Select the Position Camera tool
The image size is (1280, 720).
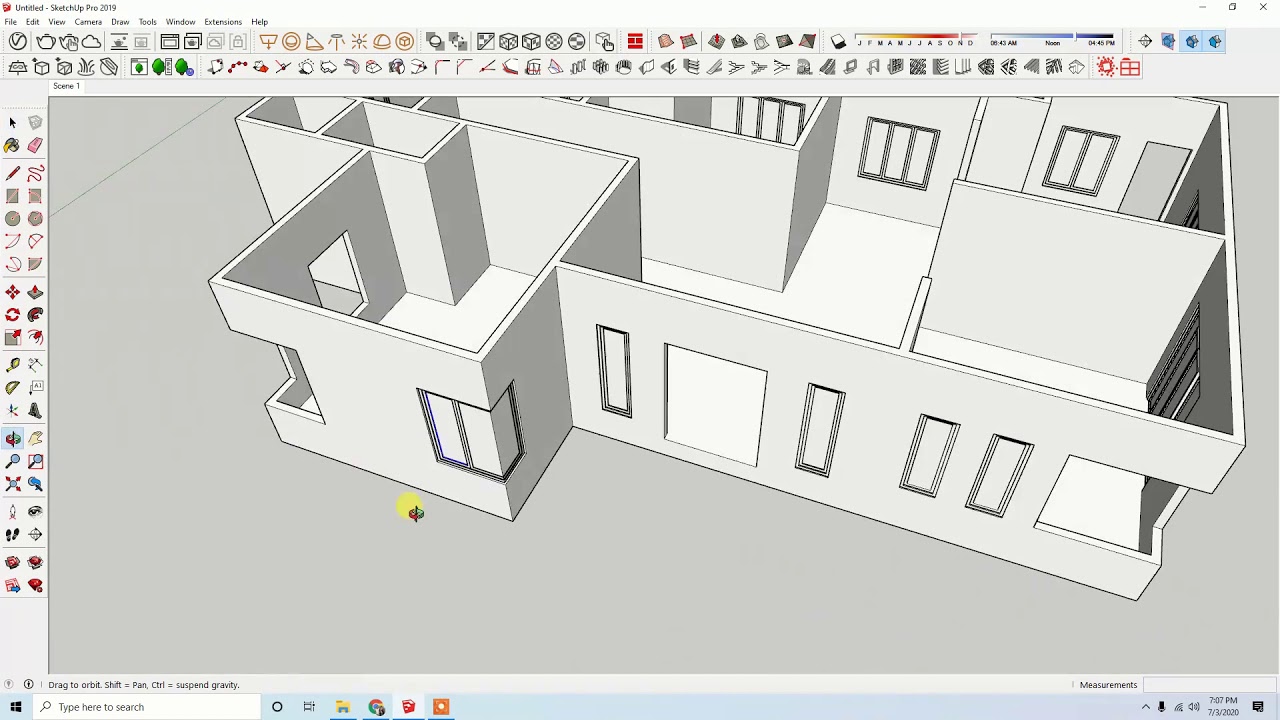(13, 512)
